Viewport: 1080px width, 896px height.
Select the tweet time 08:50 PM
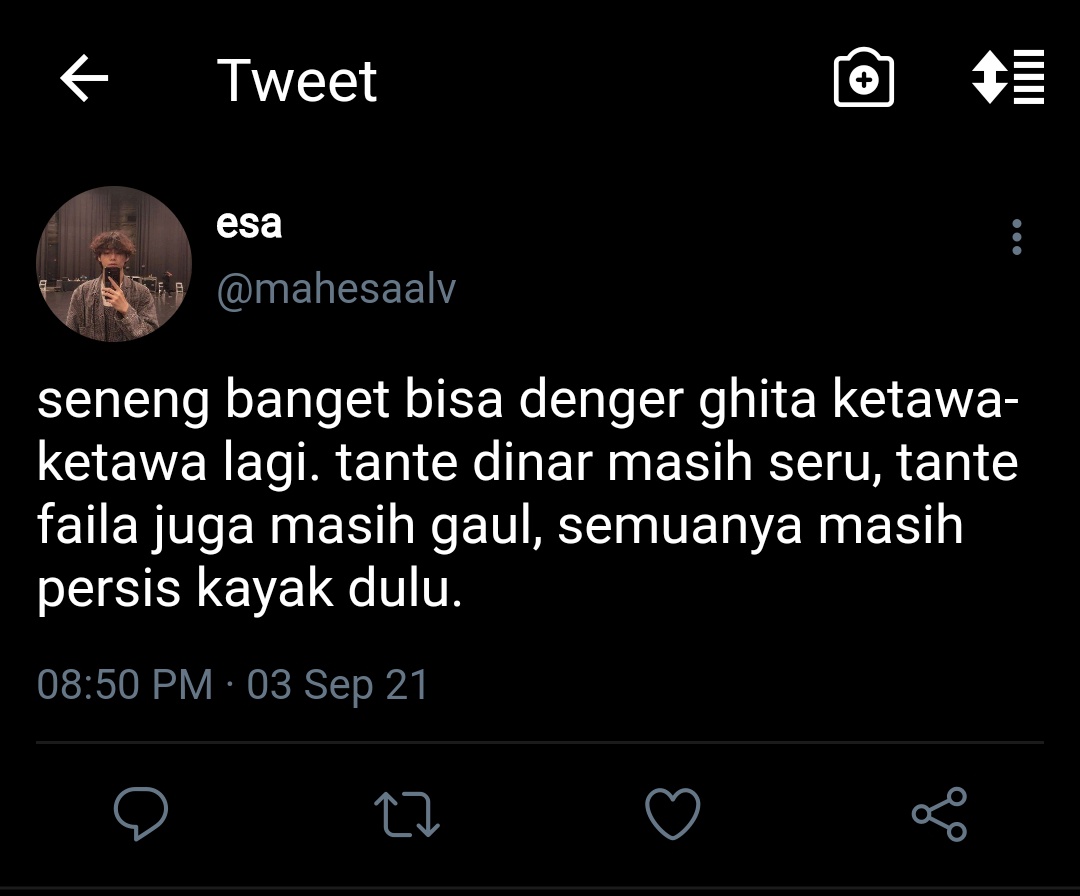click(125, 684)
